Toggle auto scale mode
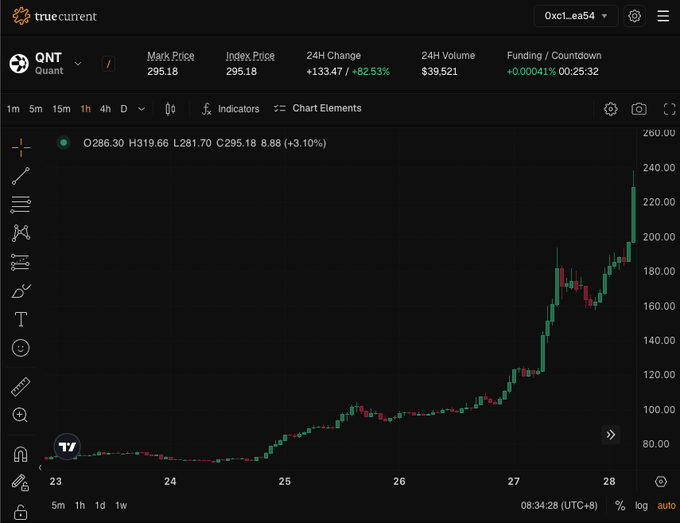This screenshot has width=680, height=523. pyautogui.click(x=666, y=506)
